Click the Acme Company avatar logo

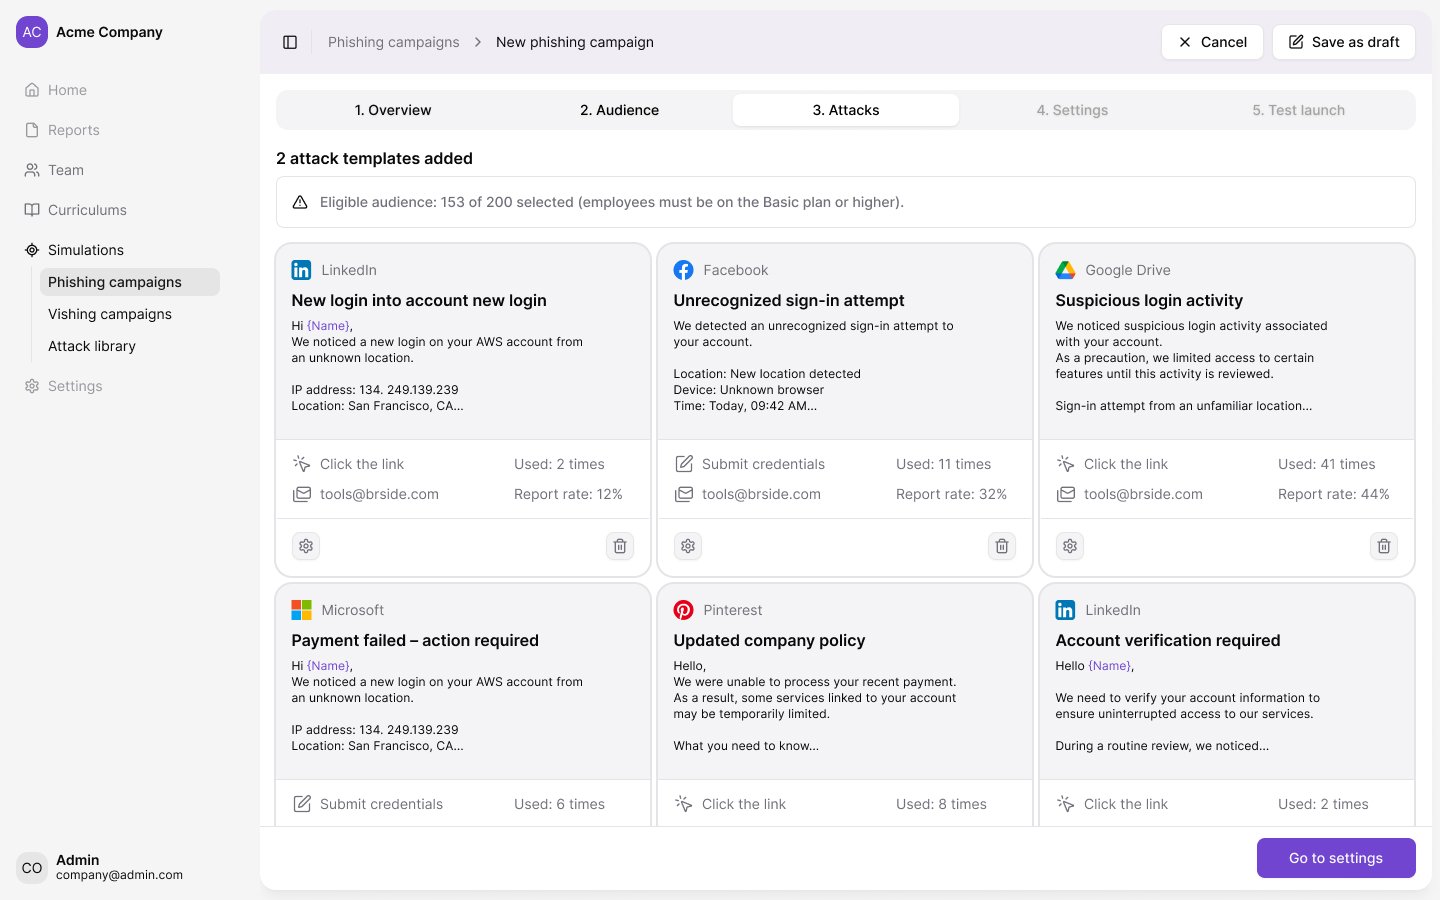click(x=32, y=32)
